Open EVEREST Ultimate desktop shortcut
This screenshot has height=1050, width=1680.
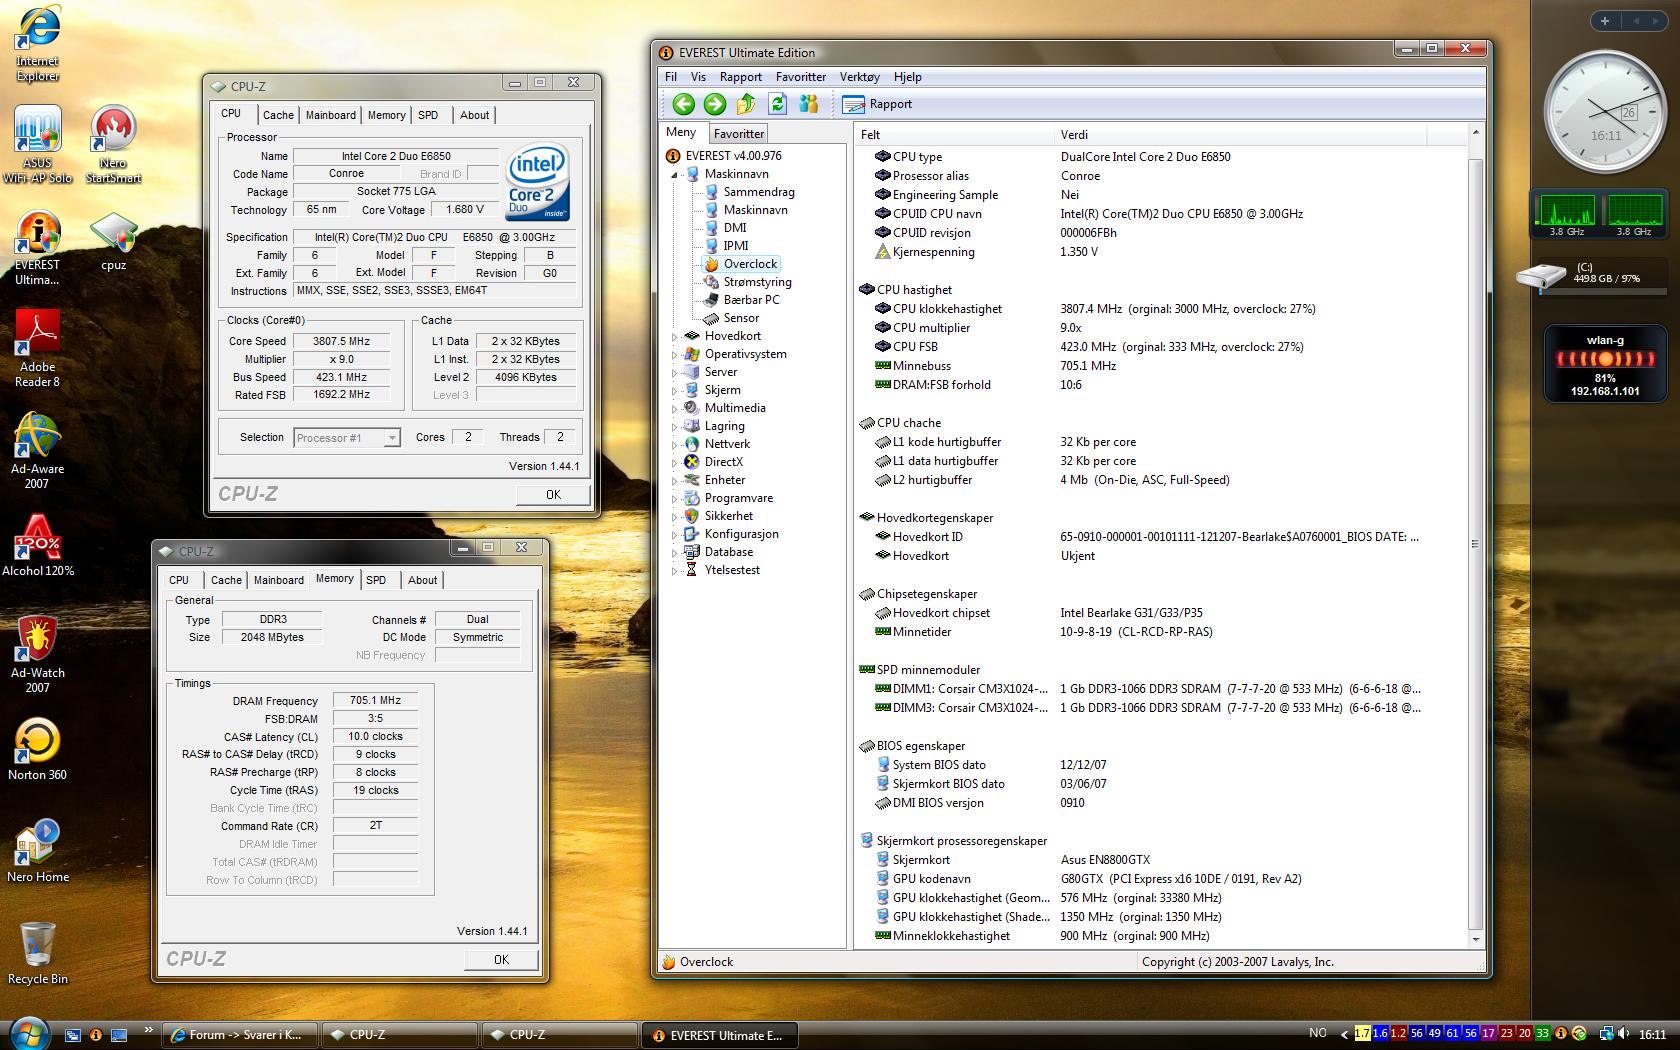tap(37, 248)
